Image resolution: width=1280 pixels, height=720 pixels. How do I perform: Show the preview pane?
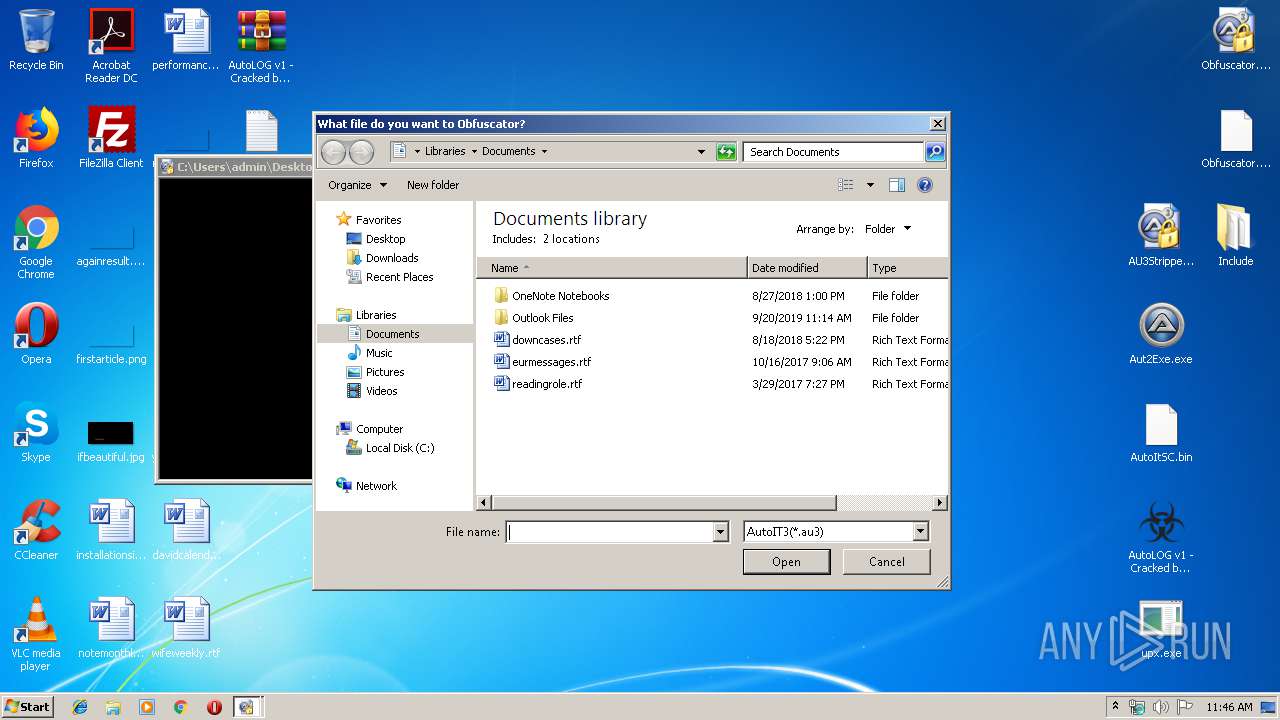[897, 185]
